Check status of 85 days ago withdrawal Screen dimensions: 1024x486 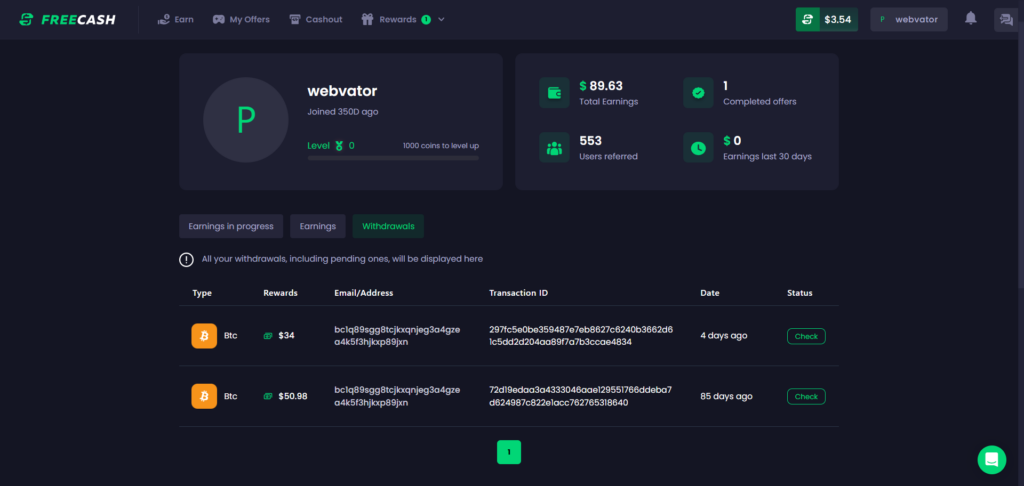pos(806,397)
